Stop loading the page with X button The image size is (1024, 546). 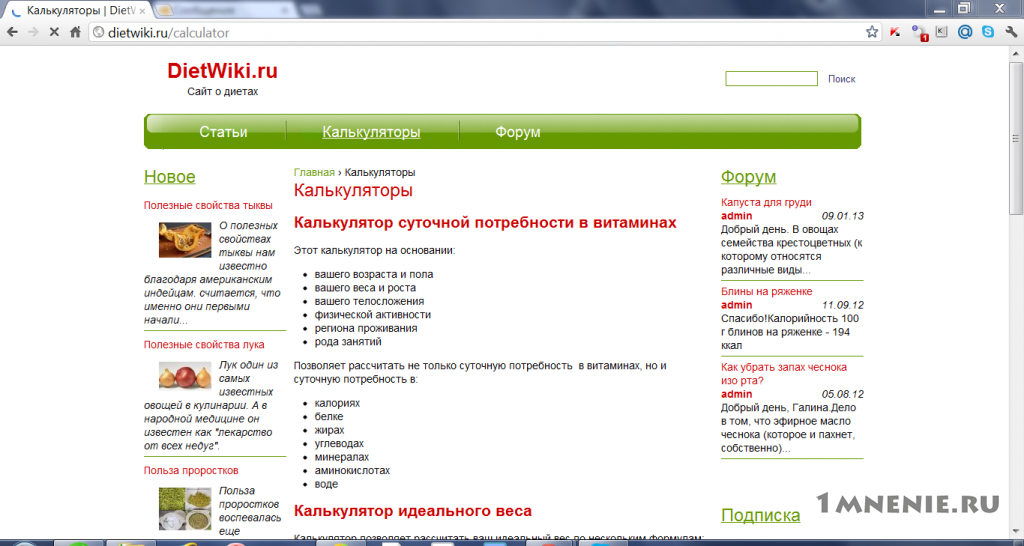(54, 32)
